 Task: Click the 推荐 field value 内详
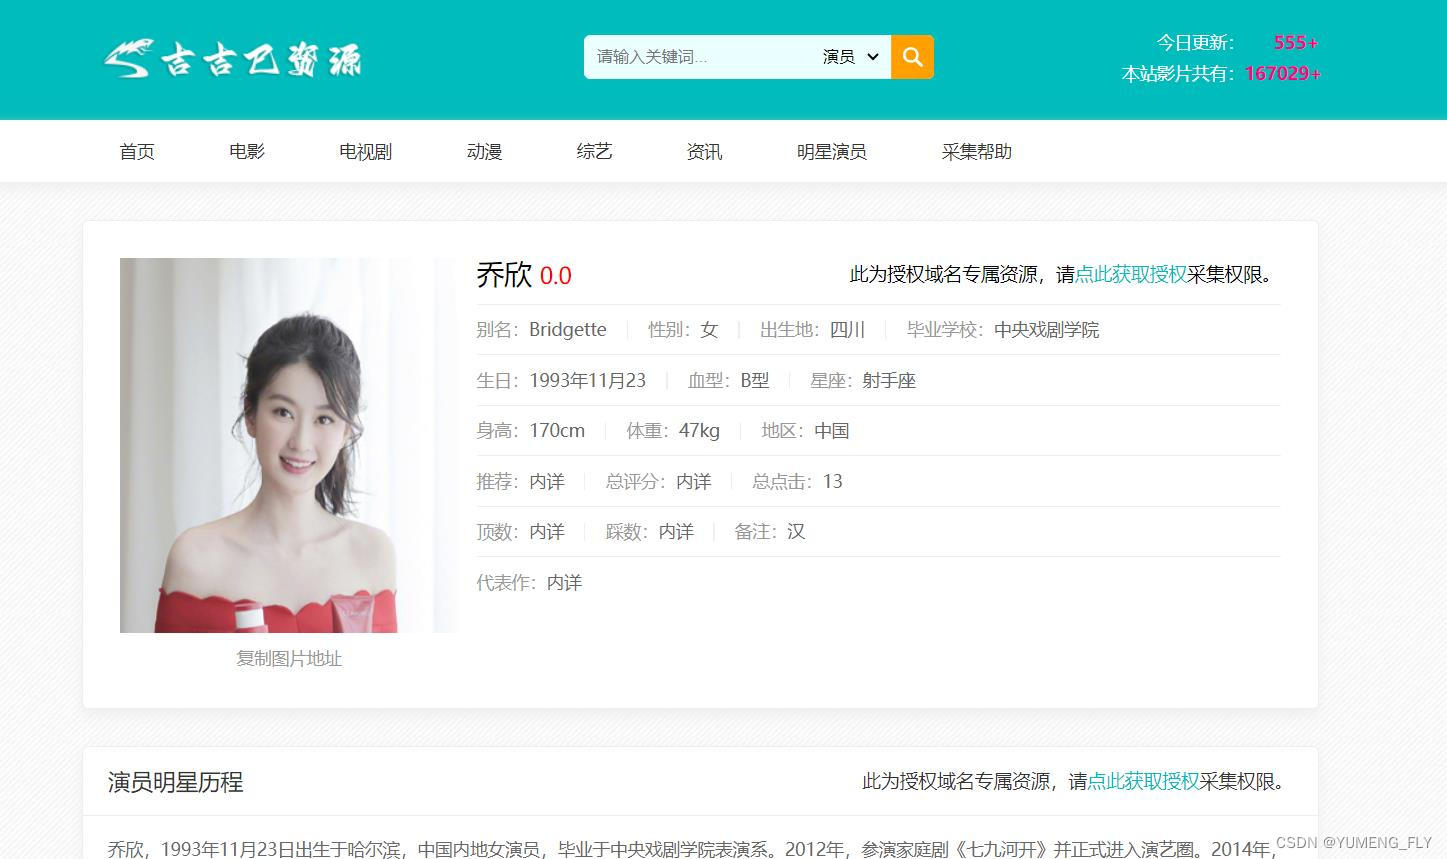tap(547, 482)
